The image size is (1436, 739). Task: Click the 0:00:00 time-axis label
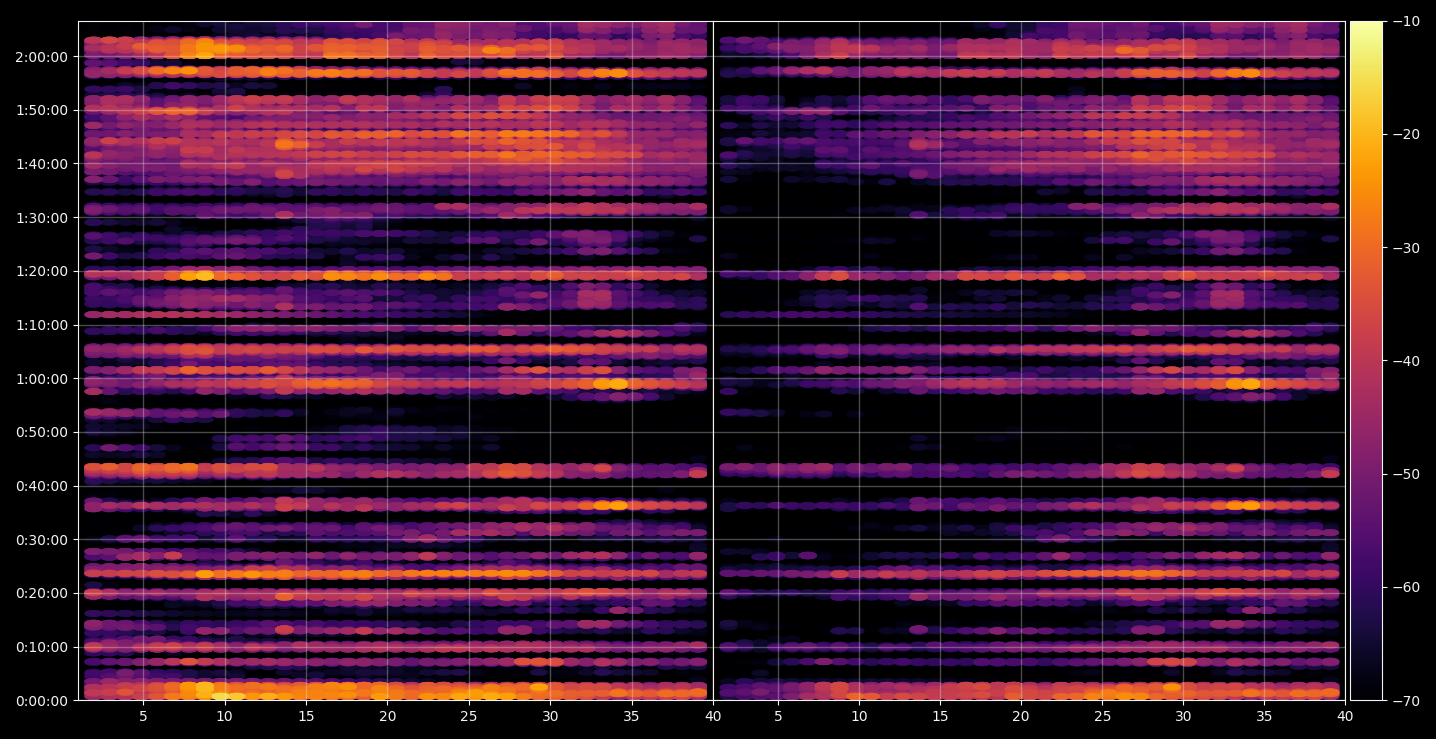point(41,701)
